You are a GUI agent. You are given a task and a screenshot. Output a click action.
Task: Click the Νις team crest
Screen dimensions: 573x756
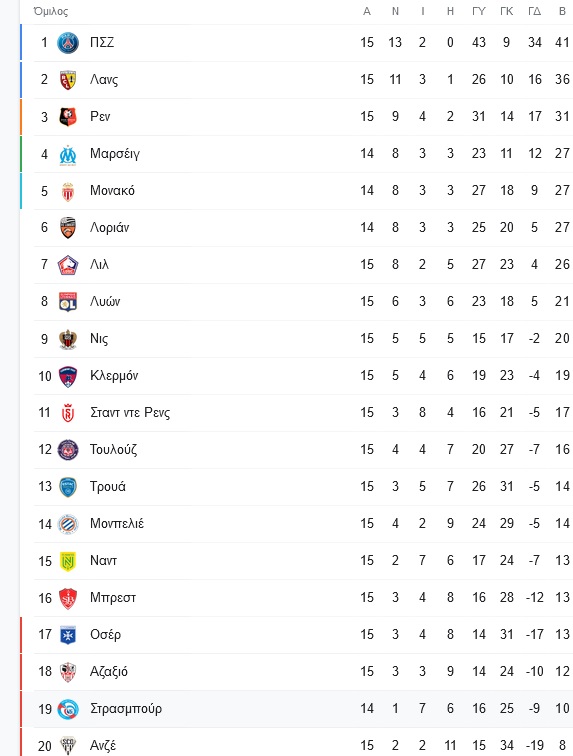68,339
